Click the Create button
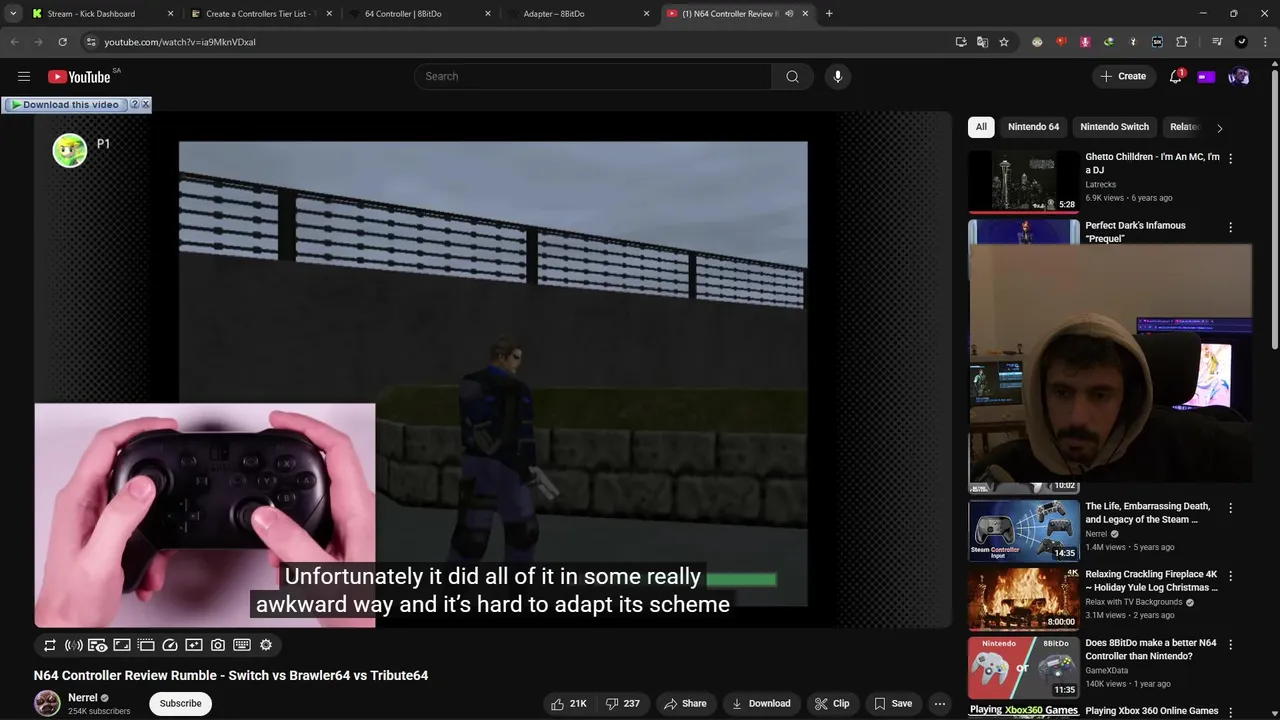 (1123, 76)
